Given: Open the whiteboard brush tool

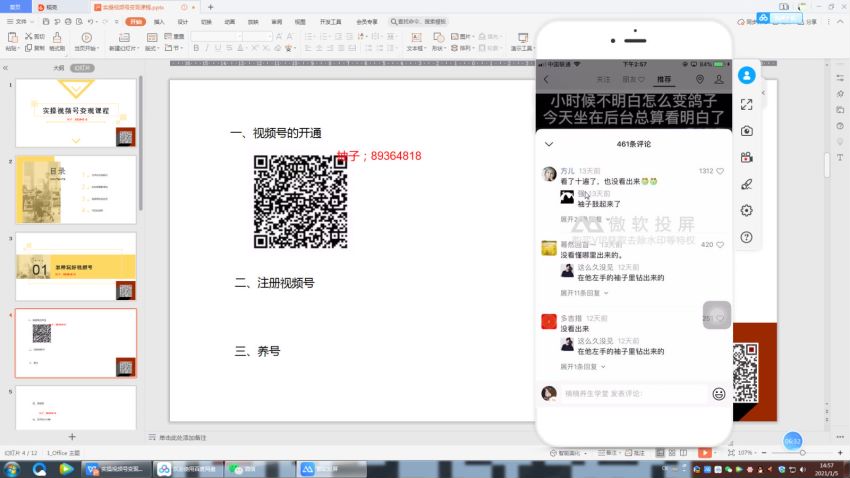Looking at the screenshot, I should point(746,184).
